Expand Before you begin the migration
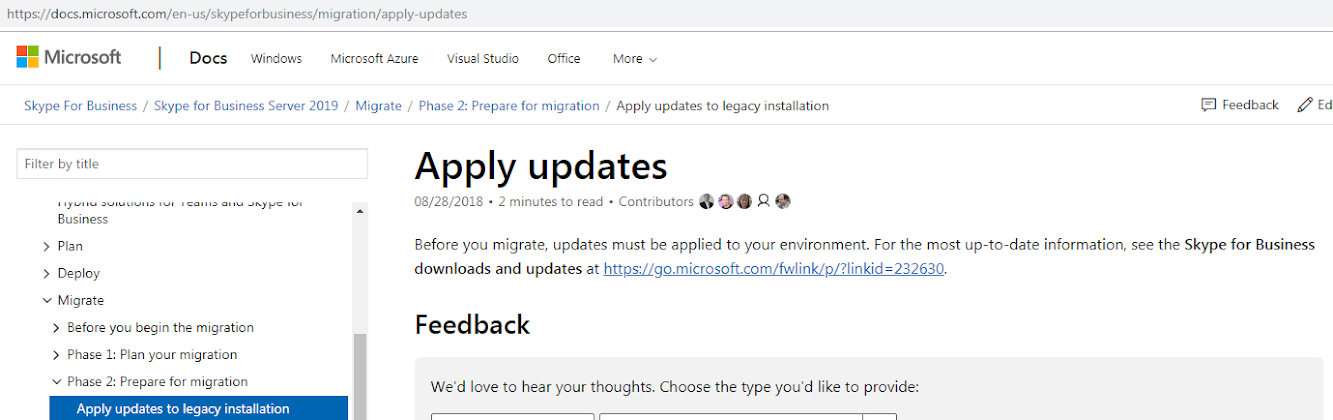Screen dimensions: 1333x420 [x=57, y=327]
